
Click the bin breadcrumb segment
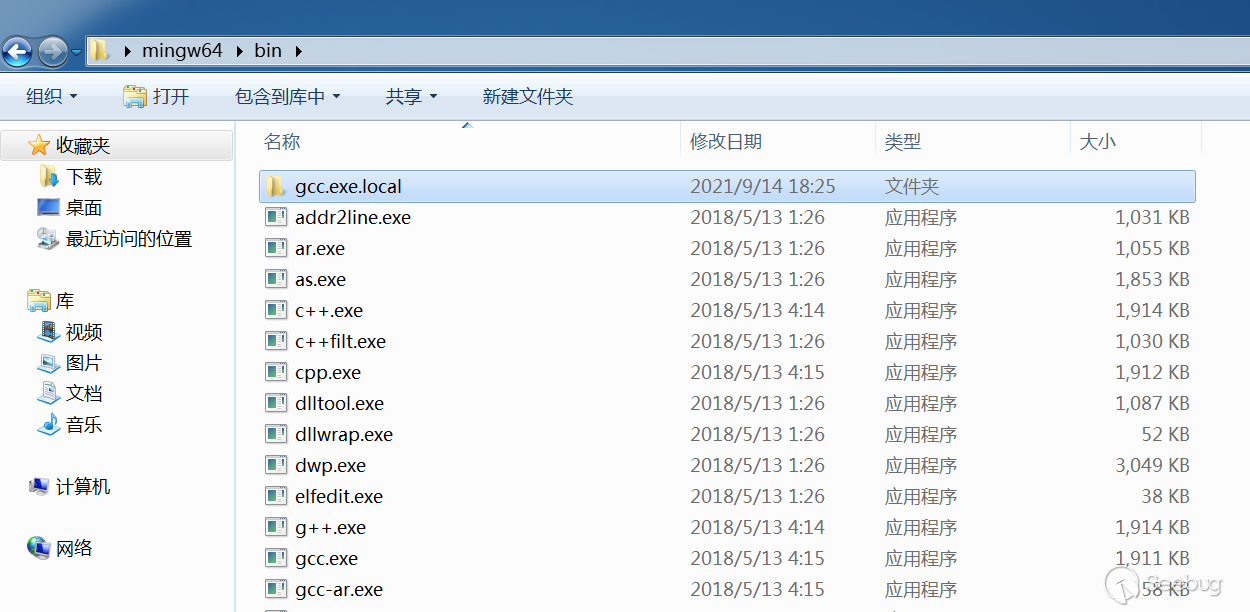click(269, 50)
